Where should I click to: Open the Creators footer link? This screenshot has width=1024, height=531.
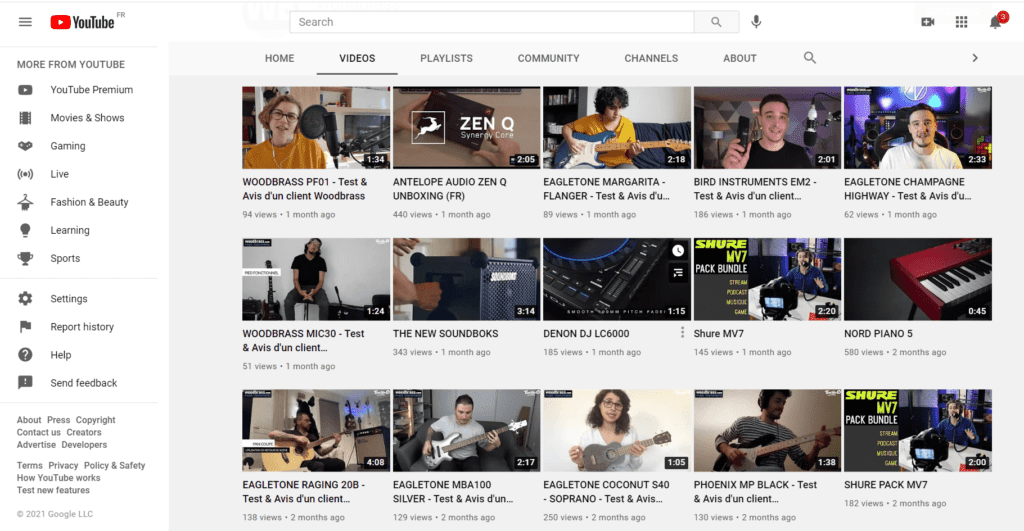[x=84, y=432]
